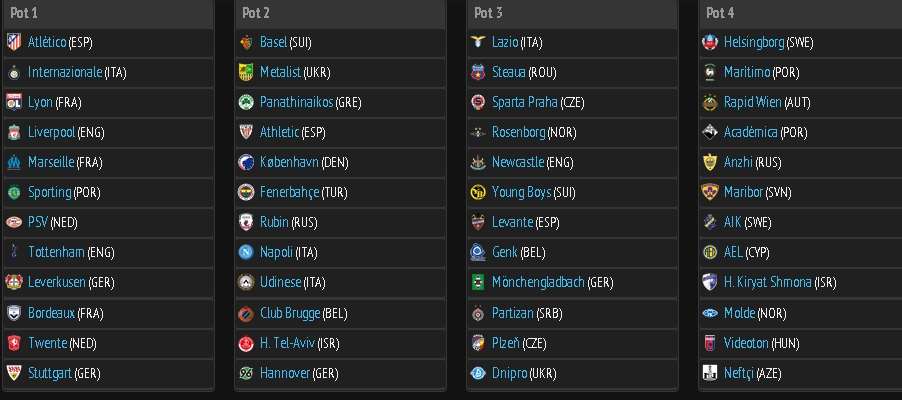Click the Hannover club crest icon

pos(246,373)
